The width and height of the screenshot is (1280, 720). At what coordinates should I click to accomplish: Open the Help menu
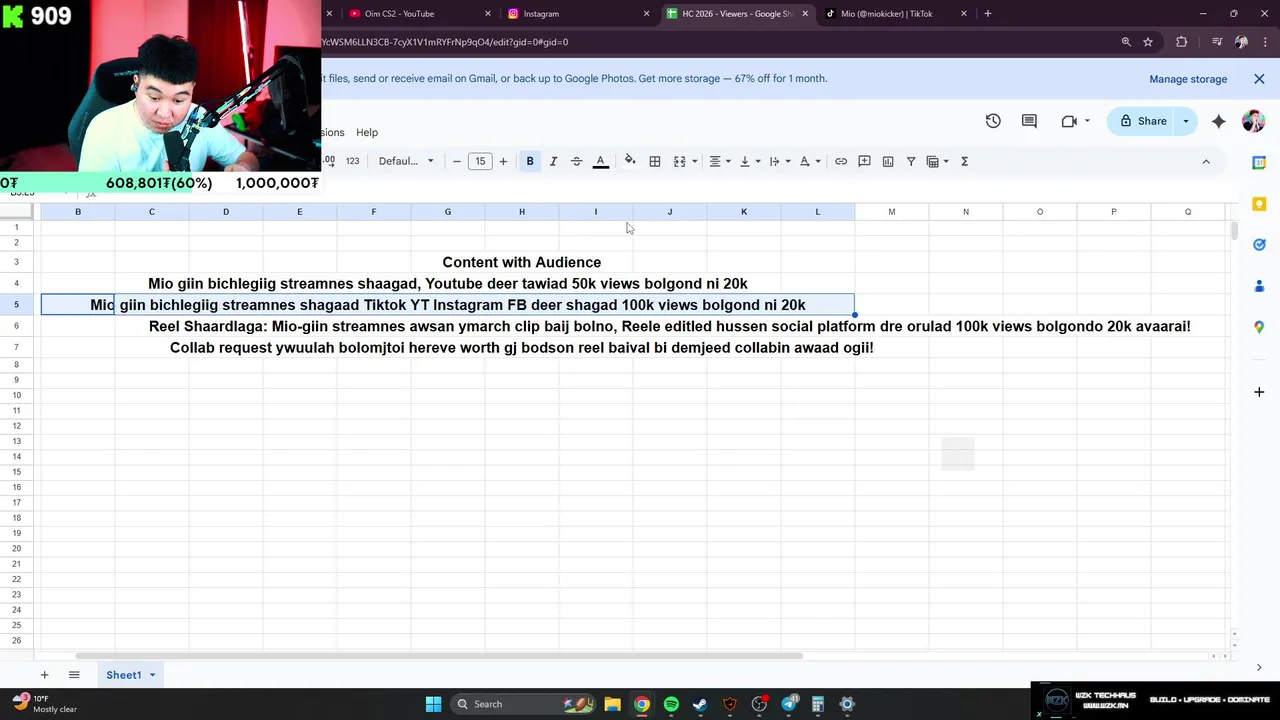(367, 132)
